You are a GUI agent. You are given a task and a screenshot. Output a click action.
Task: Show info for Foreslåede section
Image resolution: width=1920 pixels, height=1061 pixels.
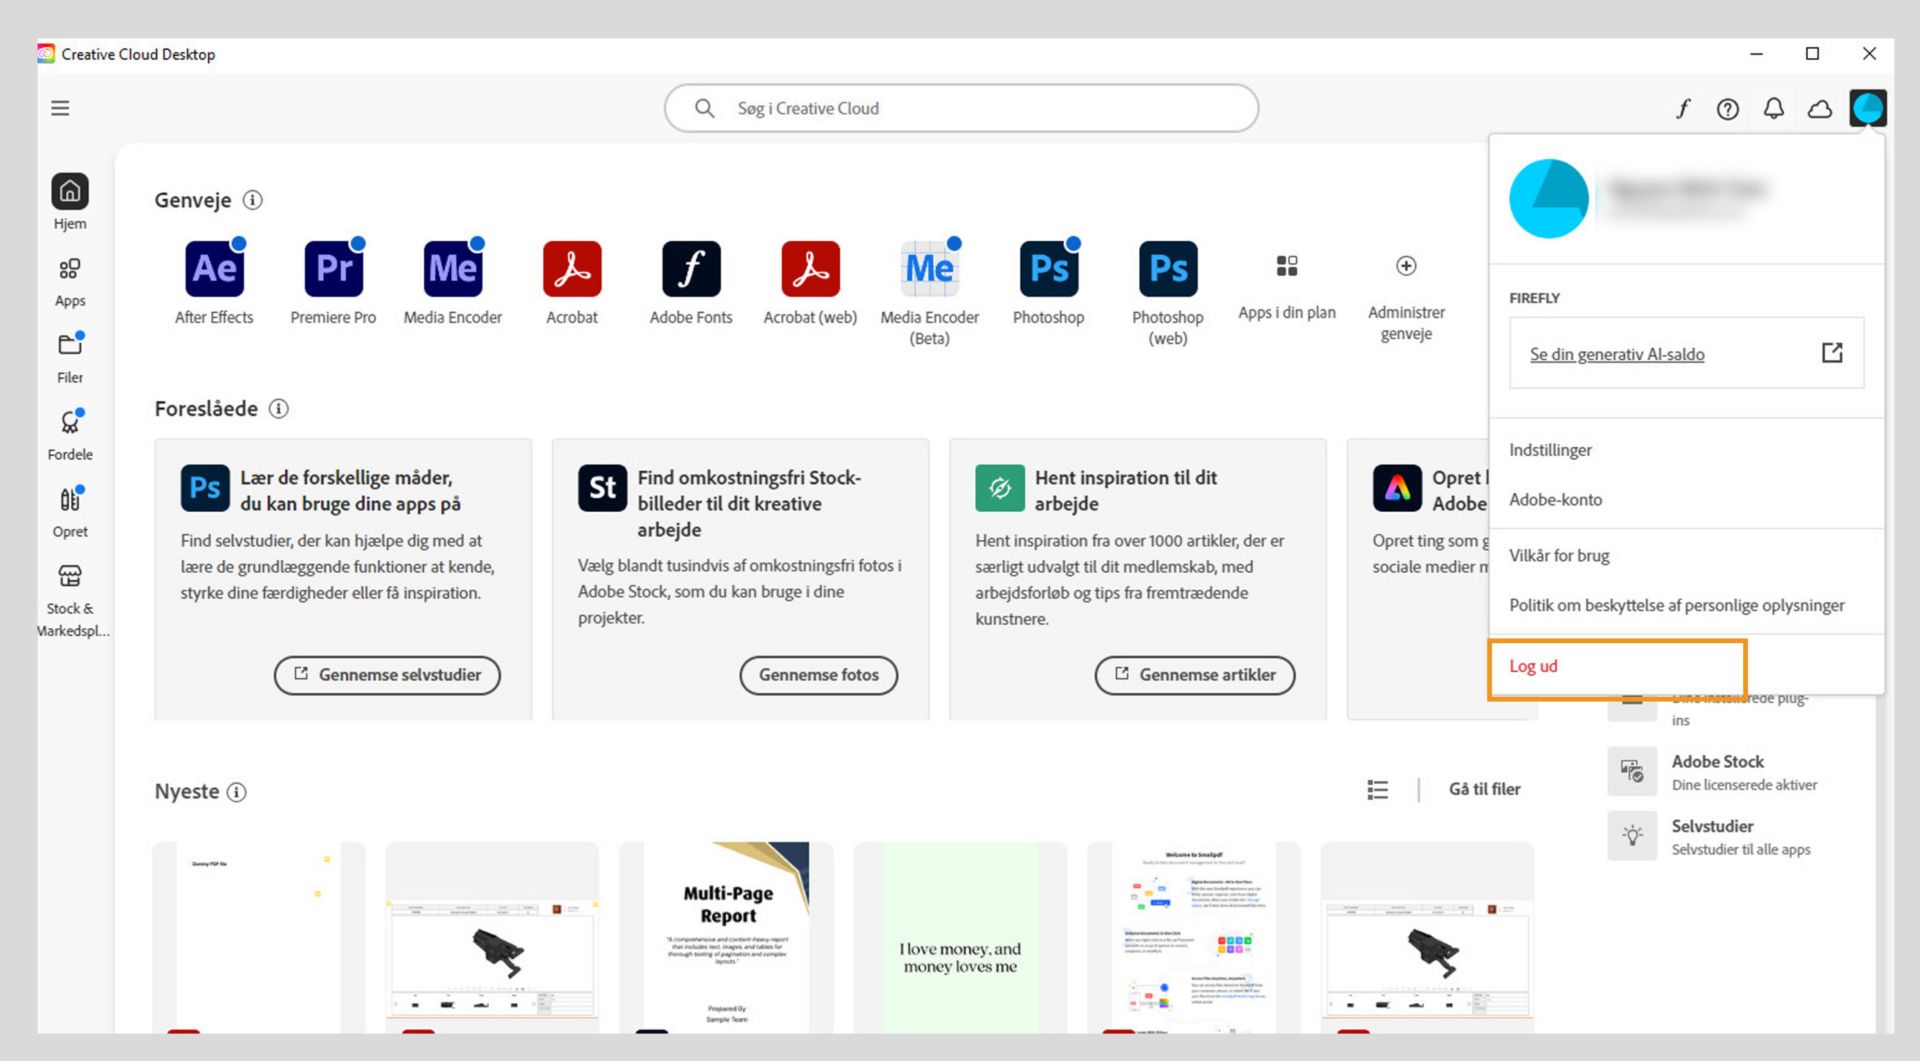pos(279,408)
